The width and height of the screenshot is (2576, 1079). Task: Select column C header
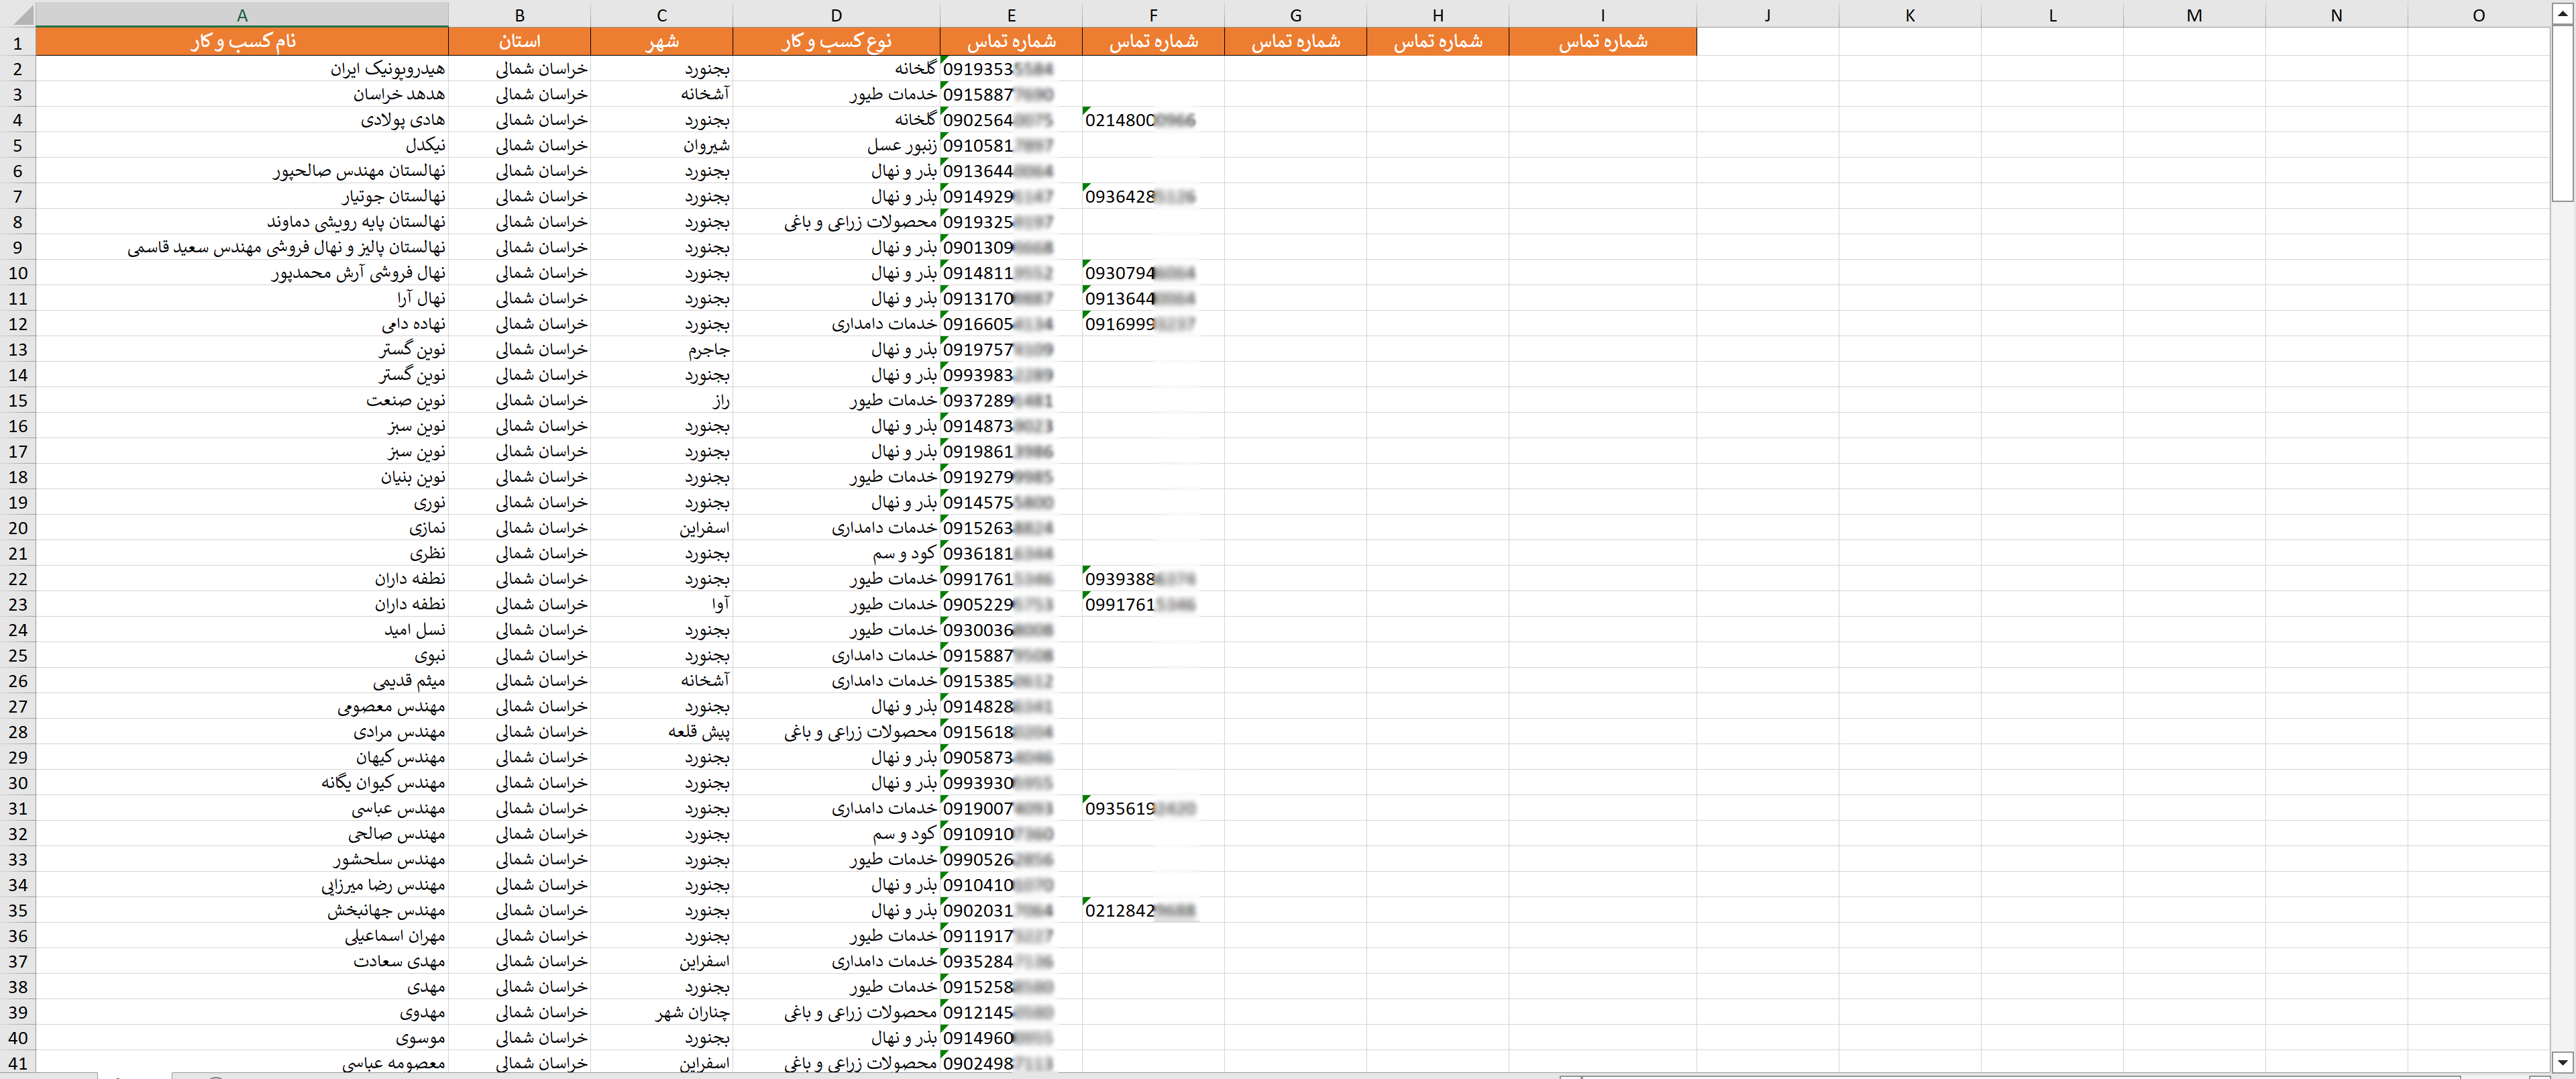661,15
